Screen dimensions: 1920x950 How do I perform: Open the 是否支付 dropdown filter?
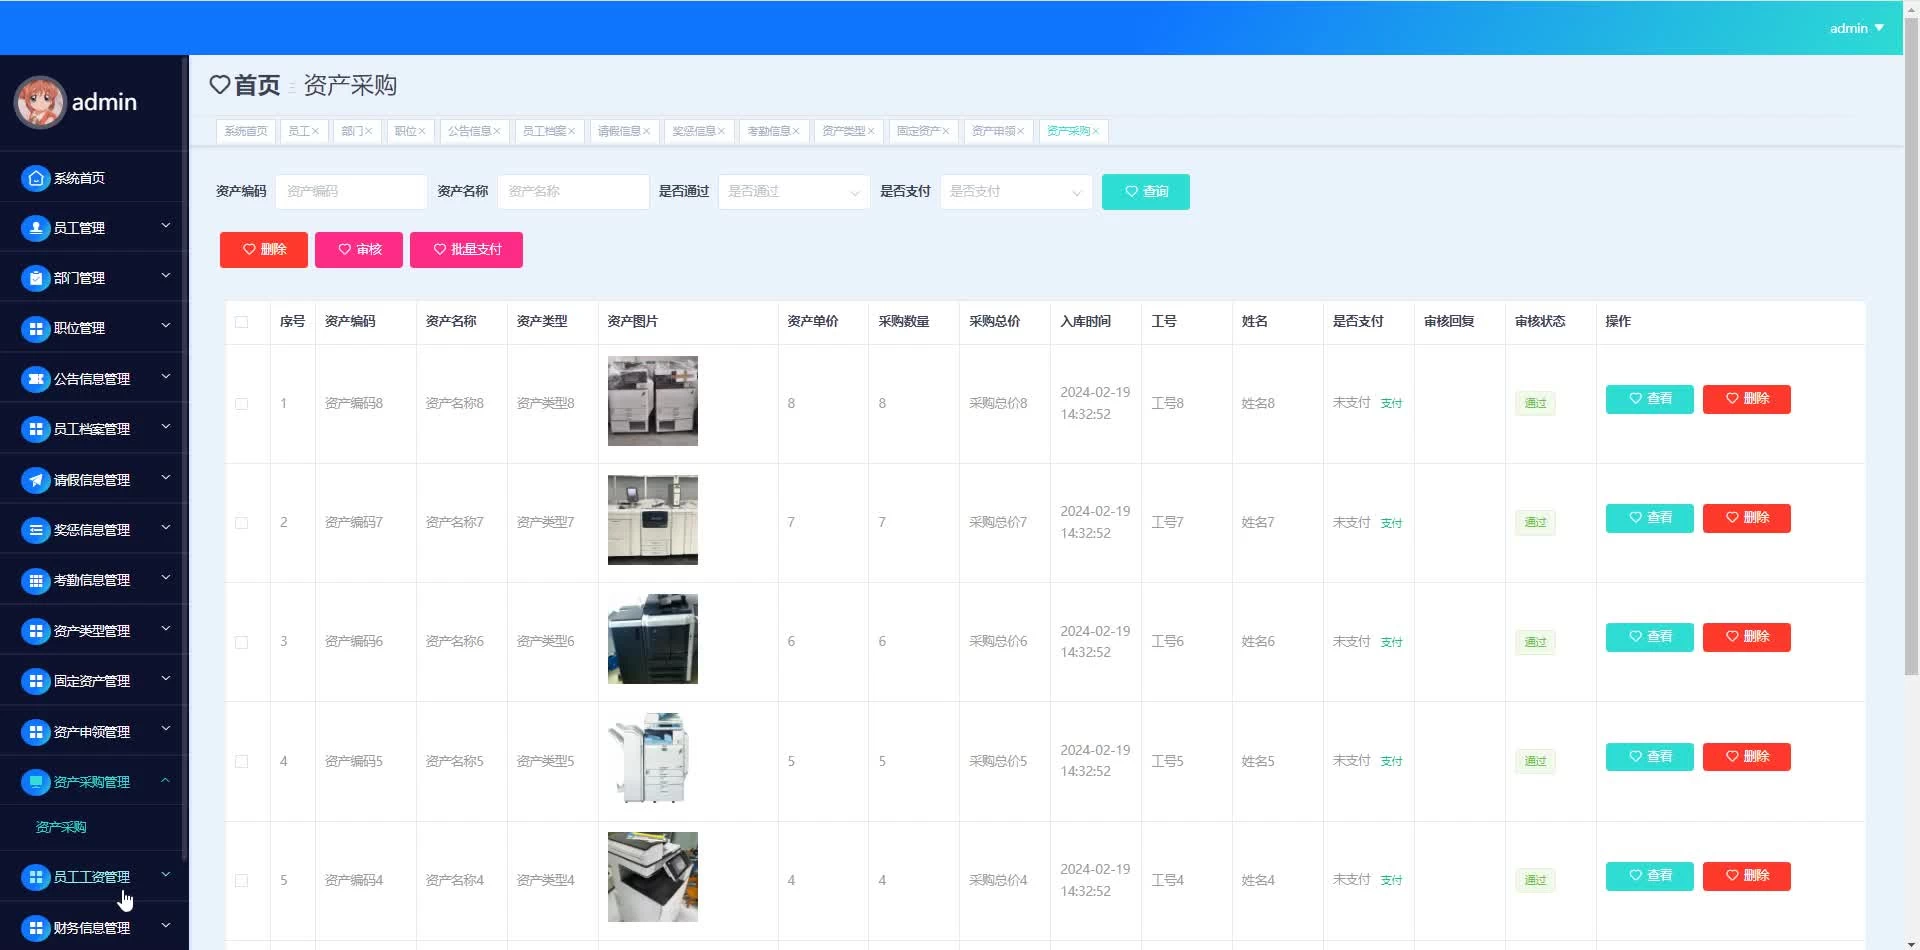pos(1015,192)
